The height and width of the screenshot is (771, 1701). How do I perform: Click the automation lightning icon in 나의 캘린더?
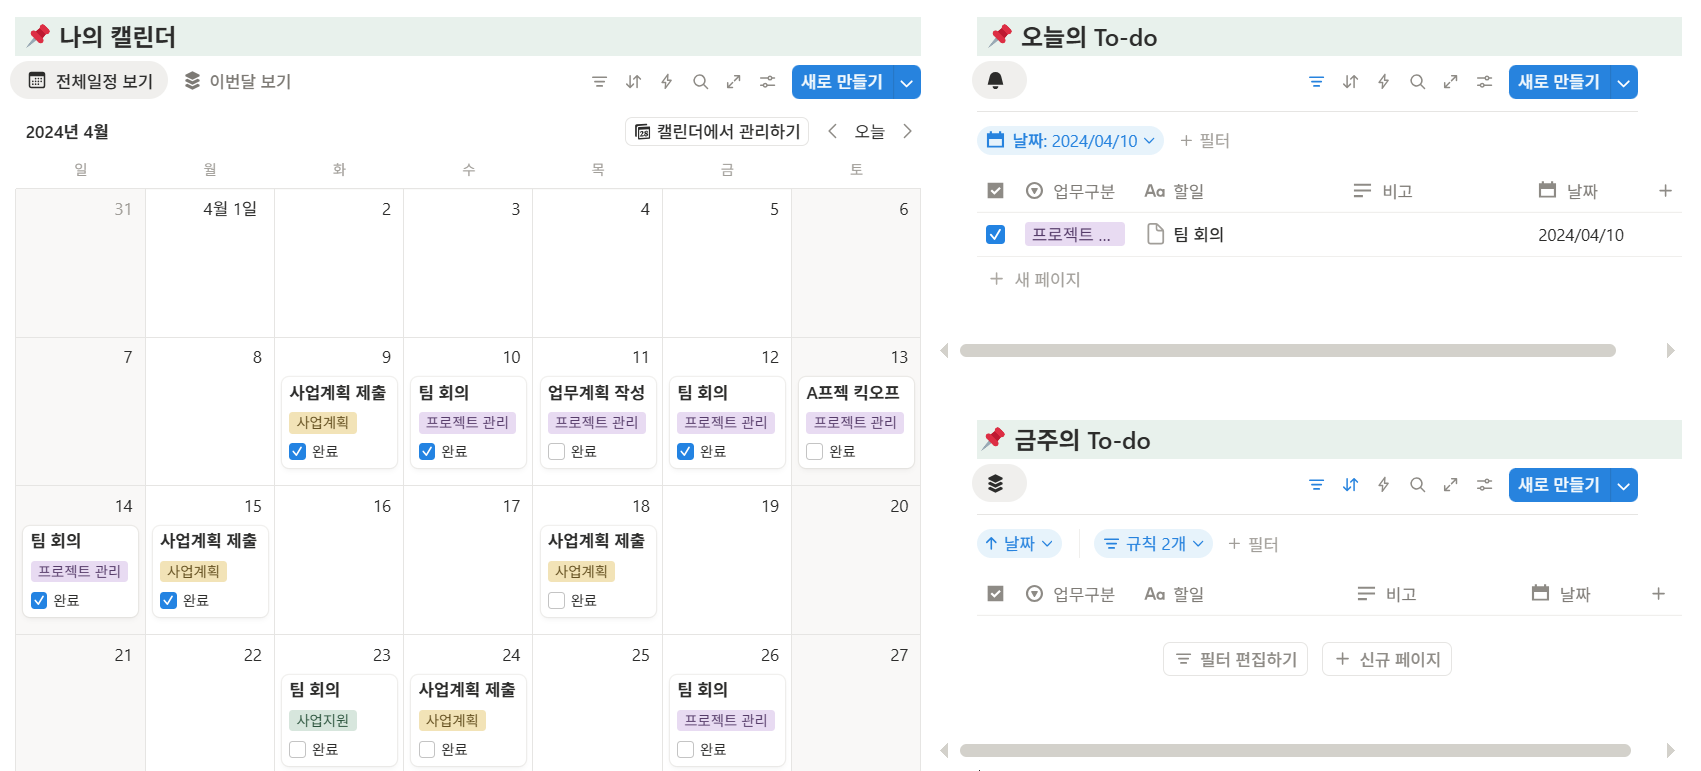coord(666,81)
